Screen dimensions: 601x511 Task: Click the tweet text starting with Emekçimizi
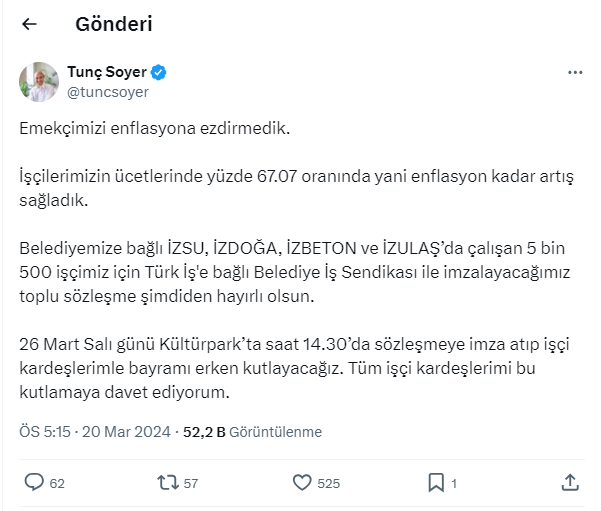pos(154,130)
